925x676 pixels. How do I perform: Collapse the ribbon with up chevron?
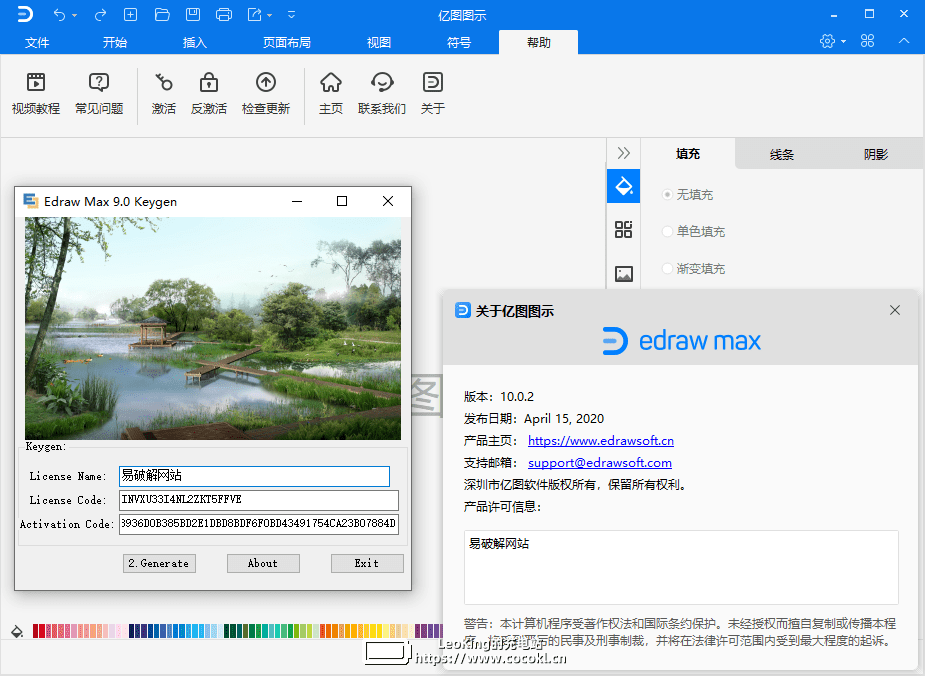coord(904,41)
